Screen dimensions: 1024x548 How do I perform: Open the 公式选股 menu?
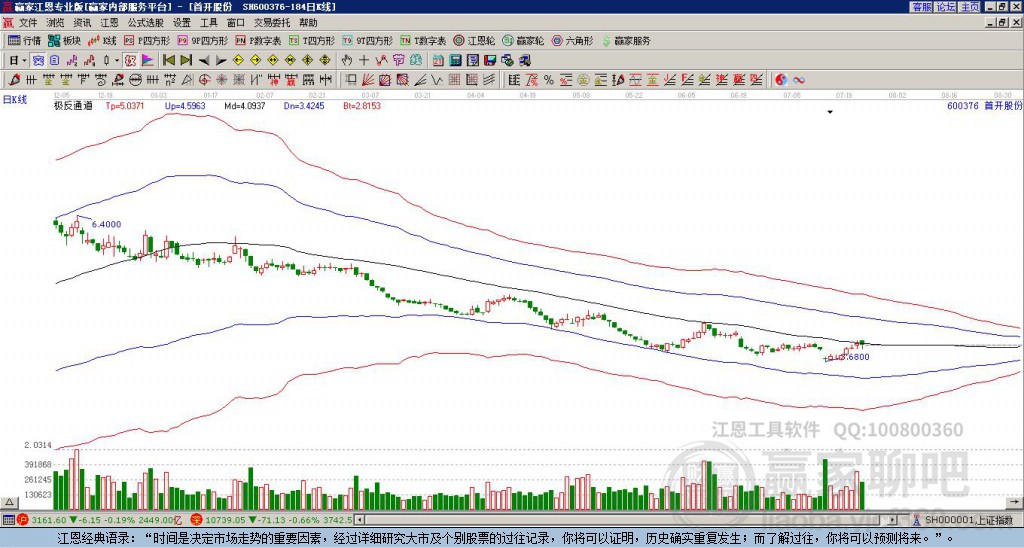click(146, 23)
